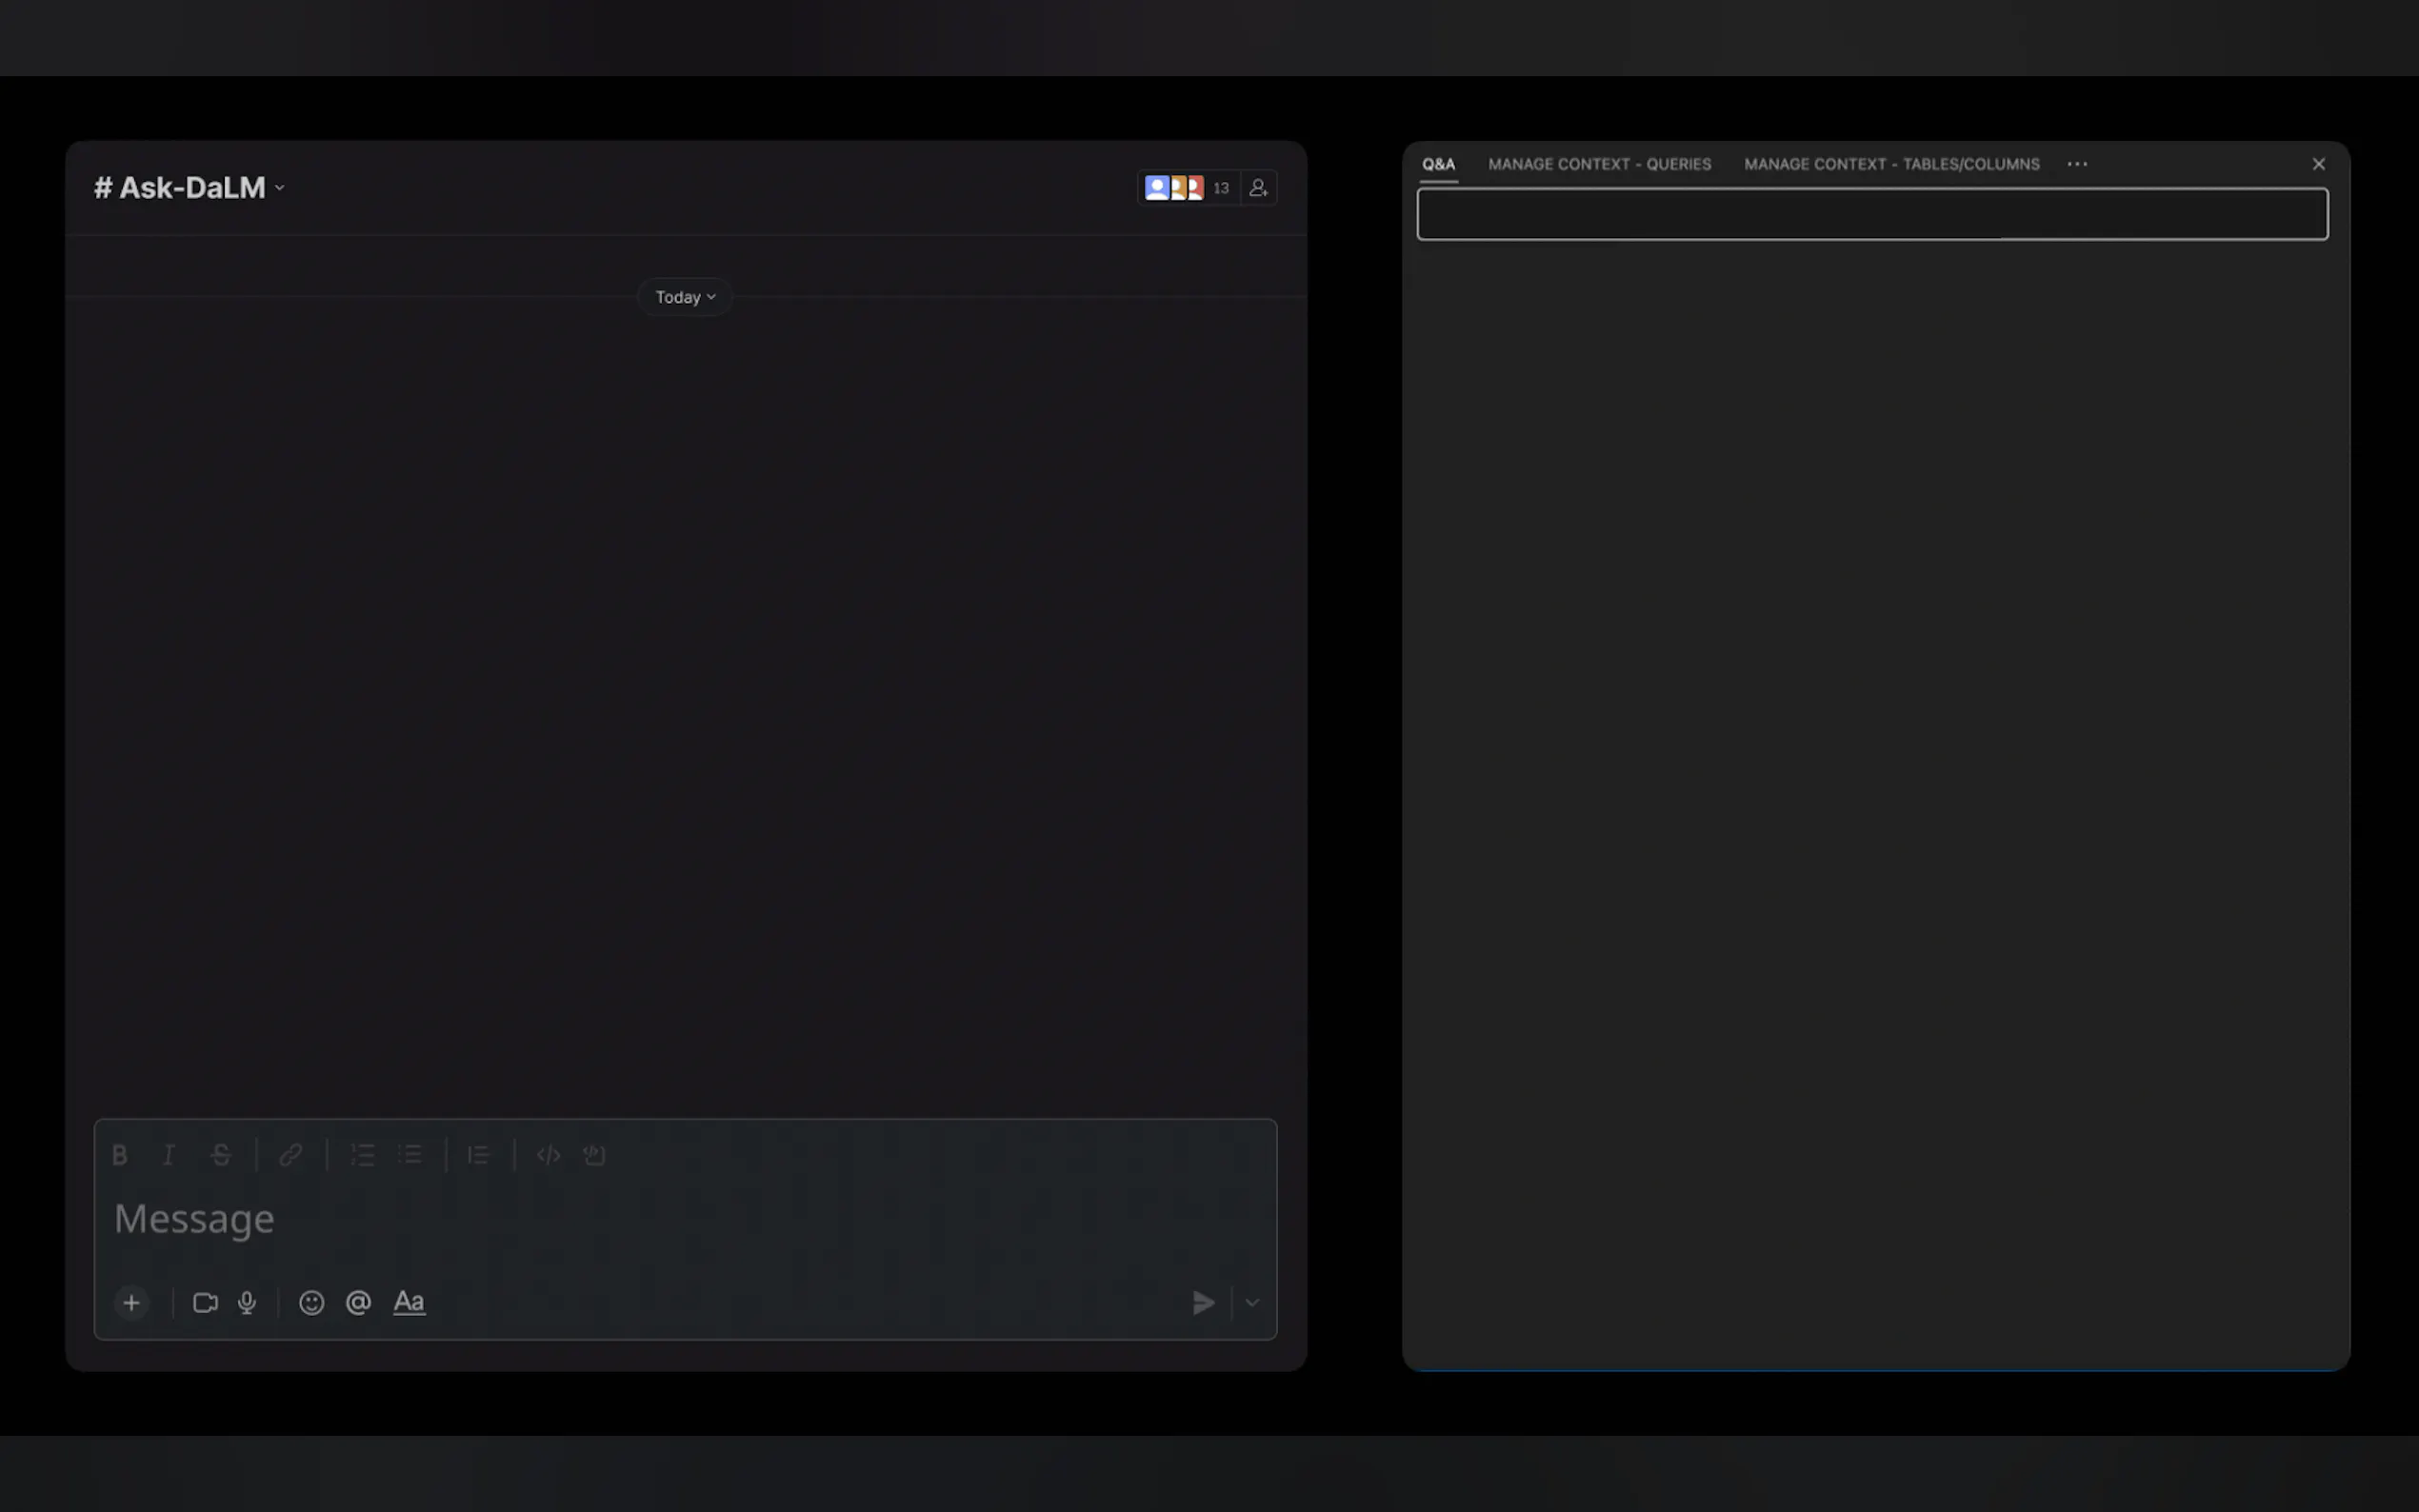Insert a link in message

click(x=291, y=1155)
